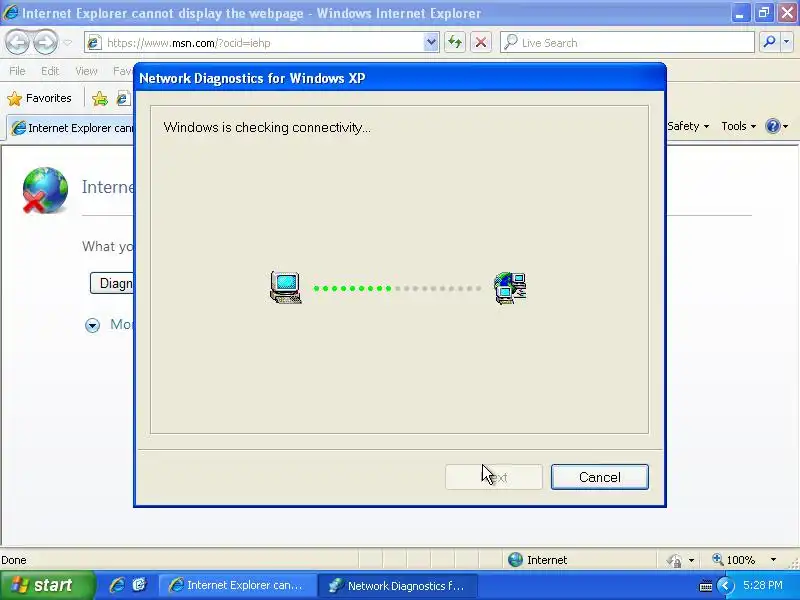Click the connectivity progress dots indicator
Screen dimensions: 800x600
(x=397, y=288)
